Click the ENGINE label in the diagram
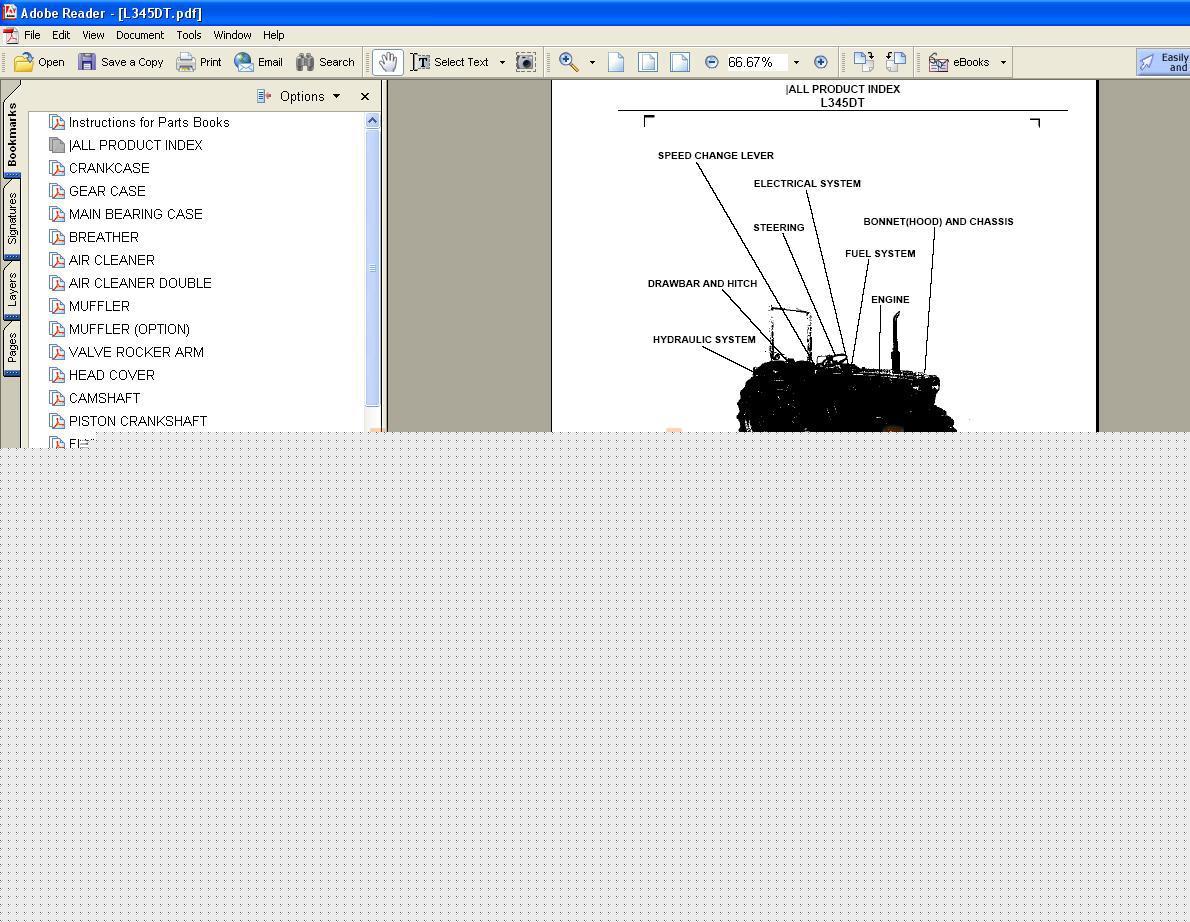The height and width of the screenshot is (922, 1190). (x=890, y=300)
